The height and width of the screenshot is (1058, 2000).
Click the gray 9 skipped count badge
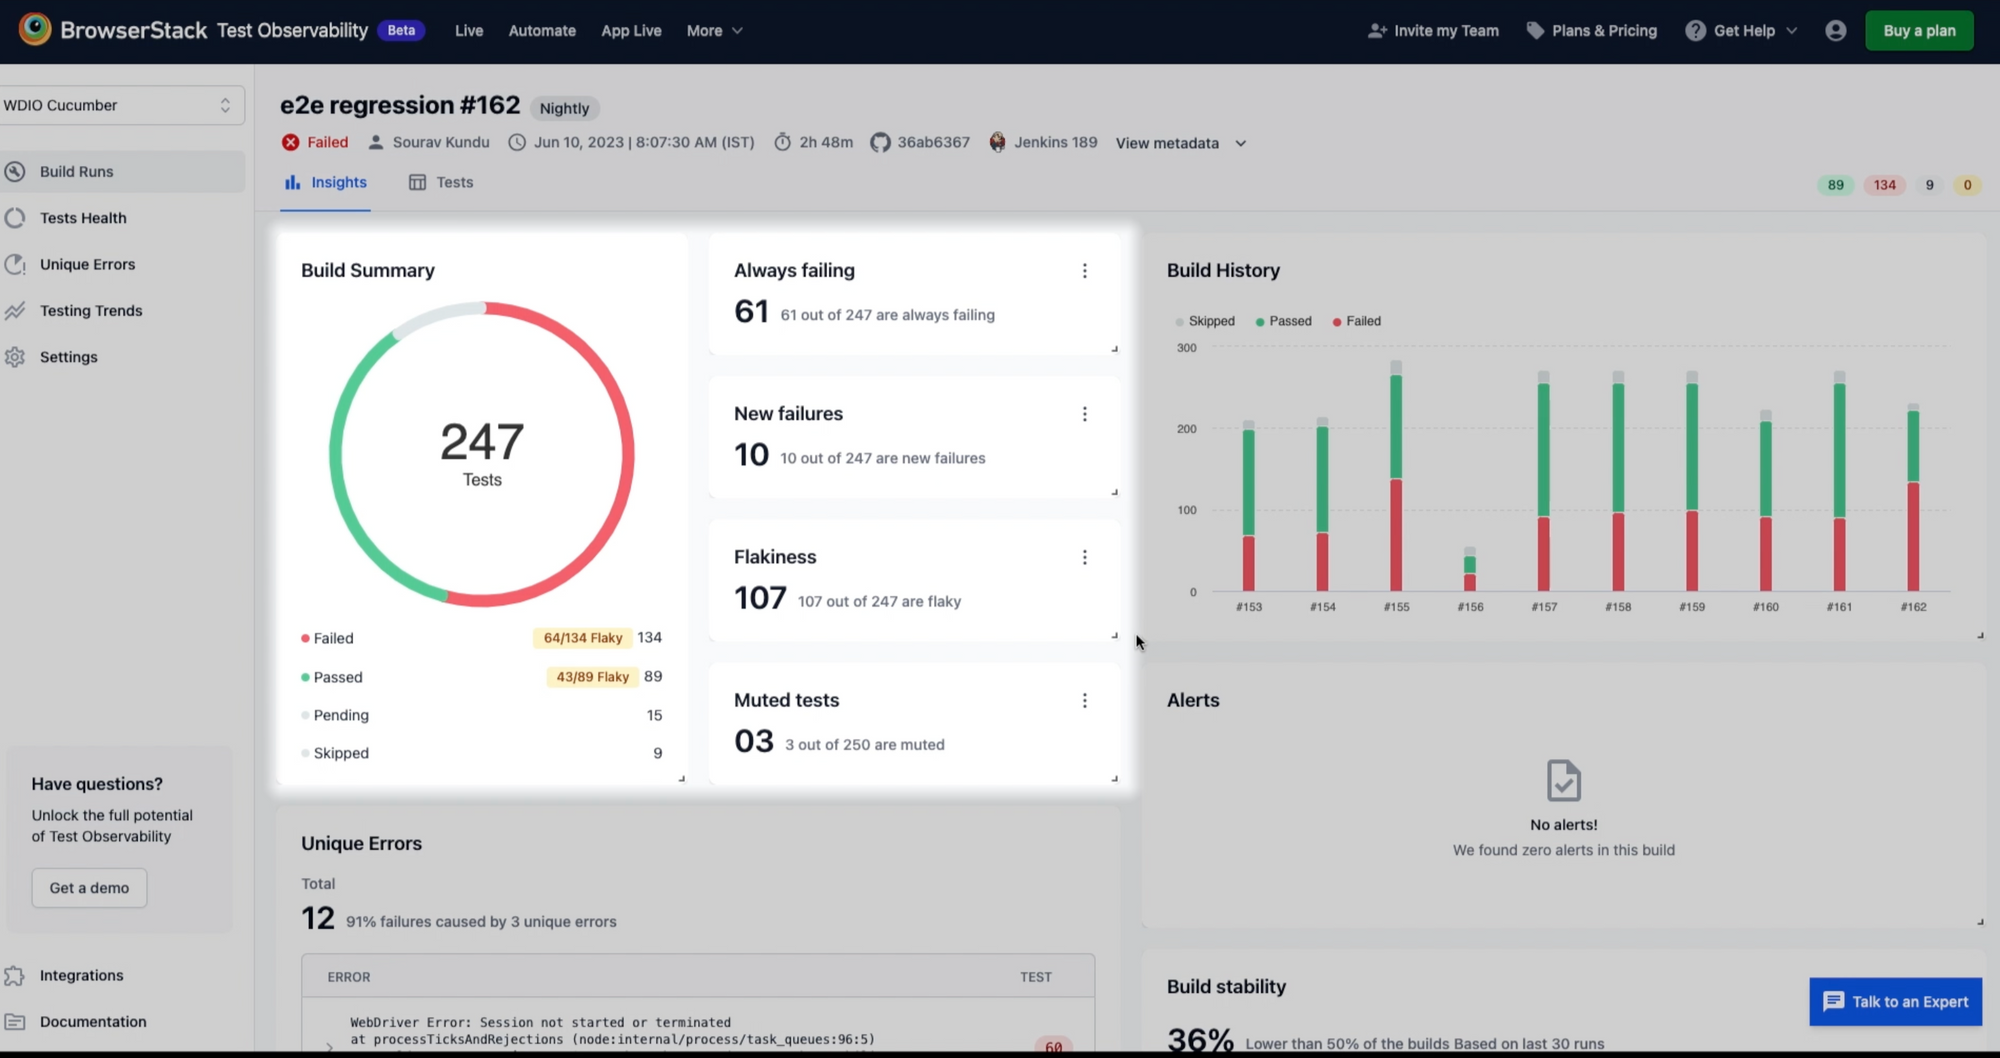coord(1929,185)
